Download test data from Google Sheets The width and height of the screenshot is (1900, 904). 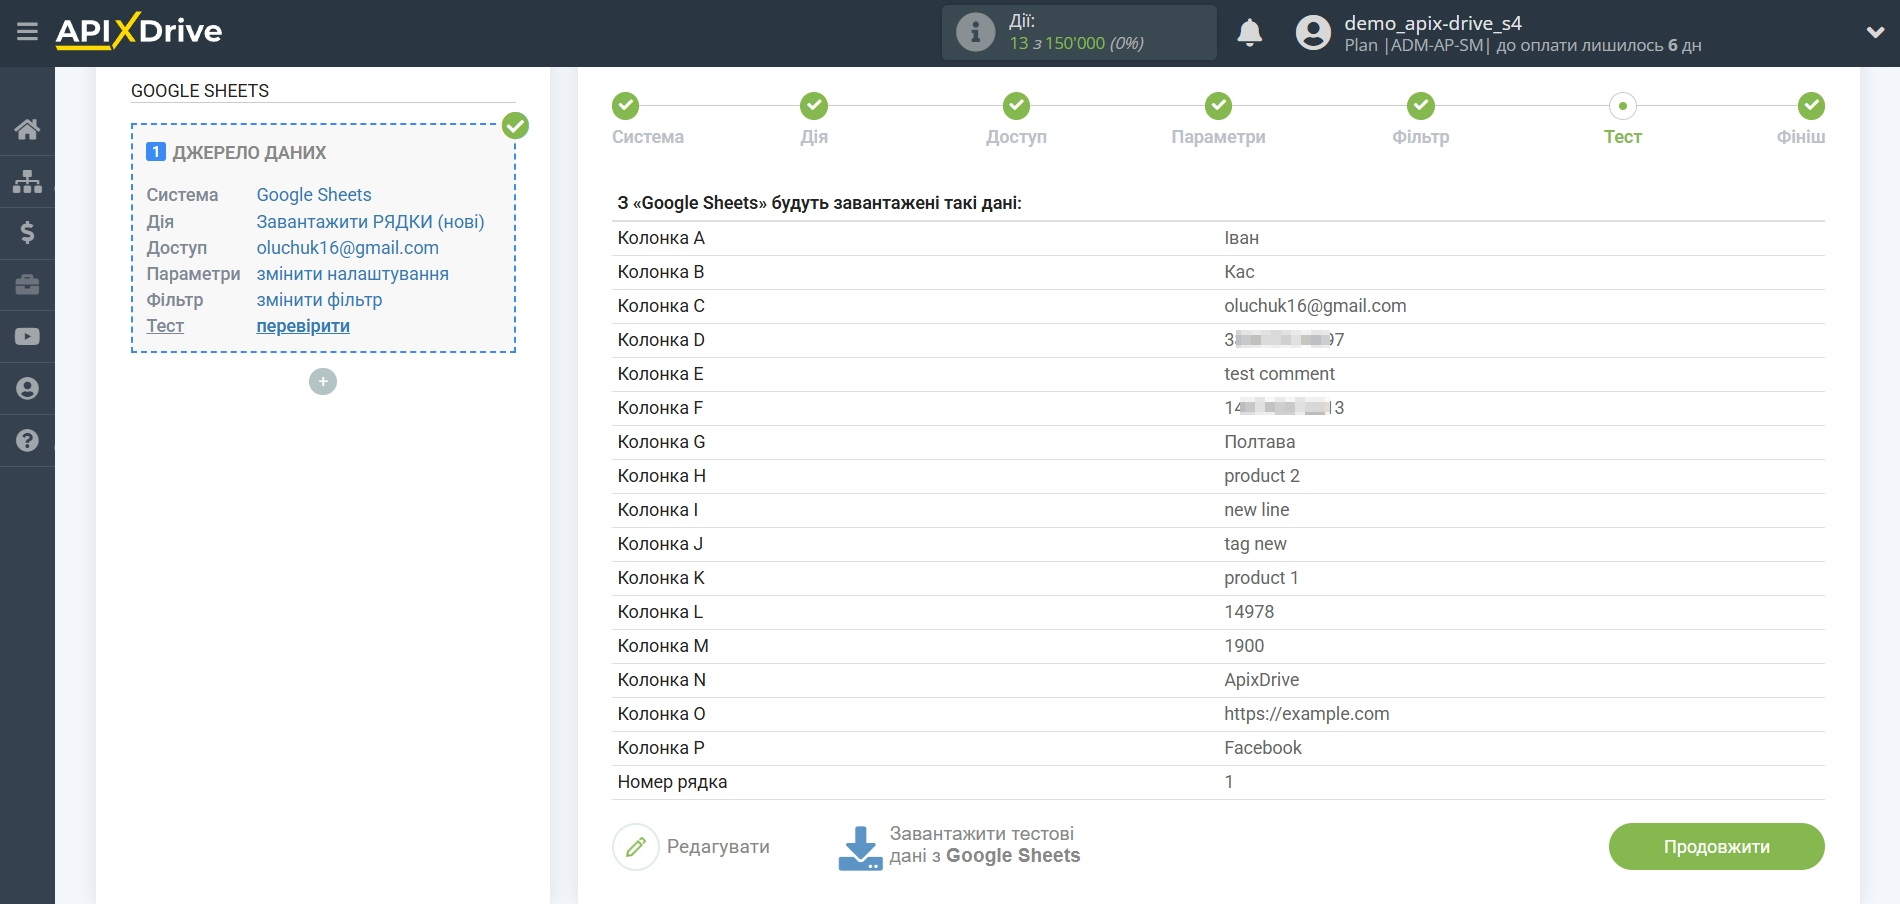click(x=960, y=846)
